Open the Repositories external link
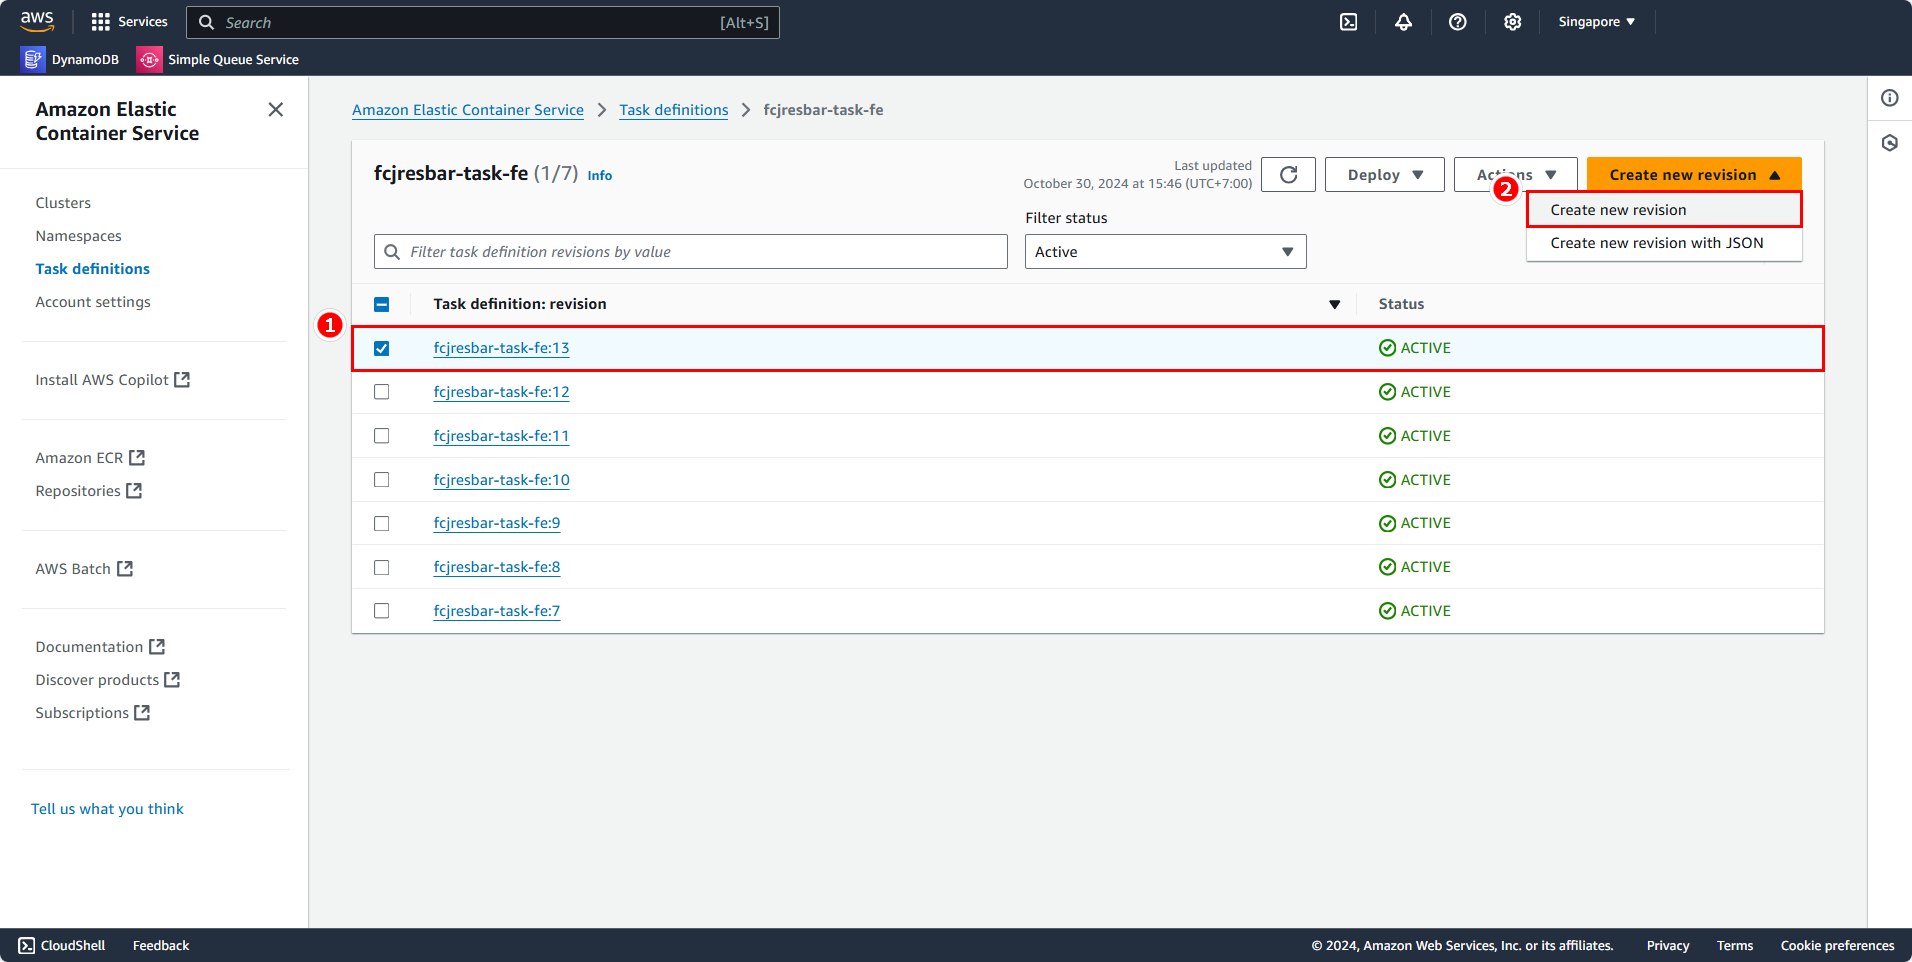 point(88,491)
